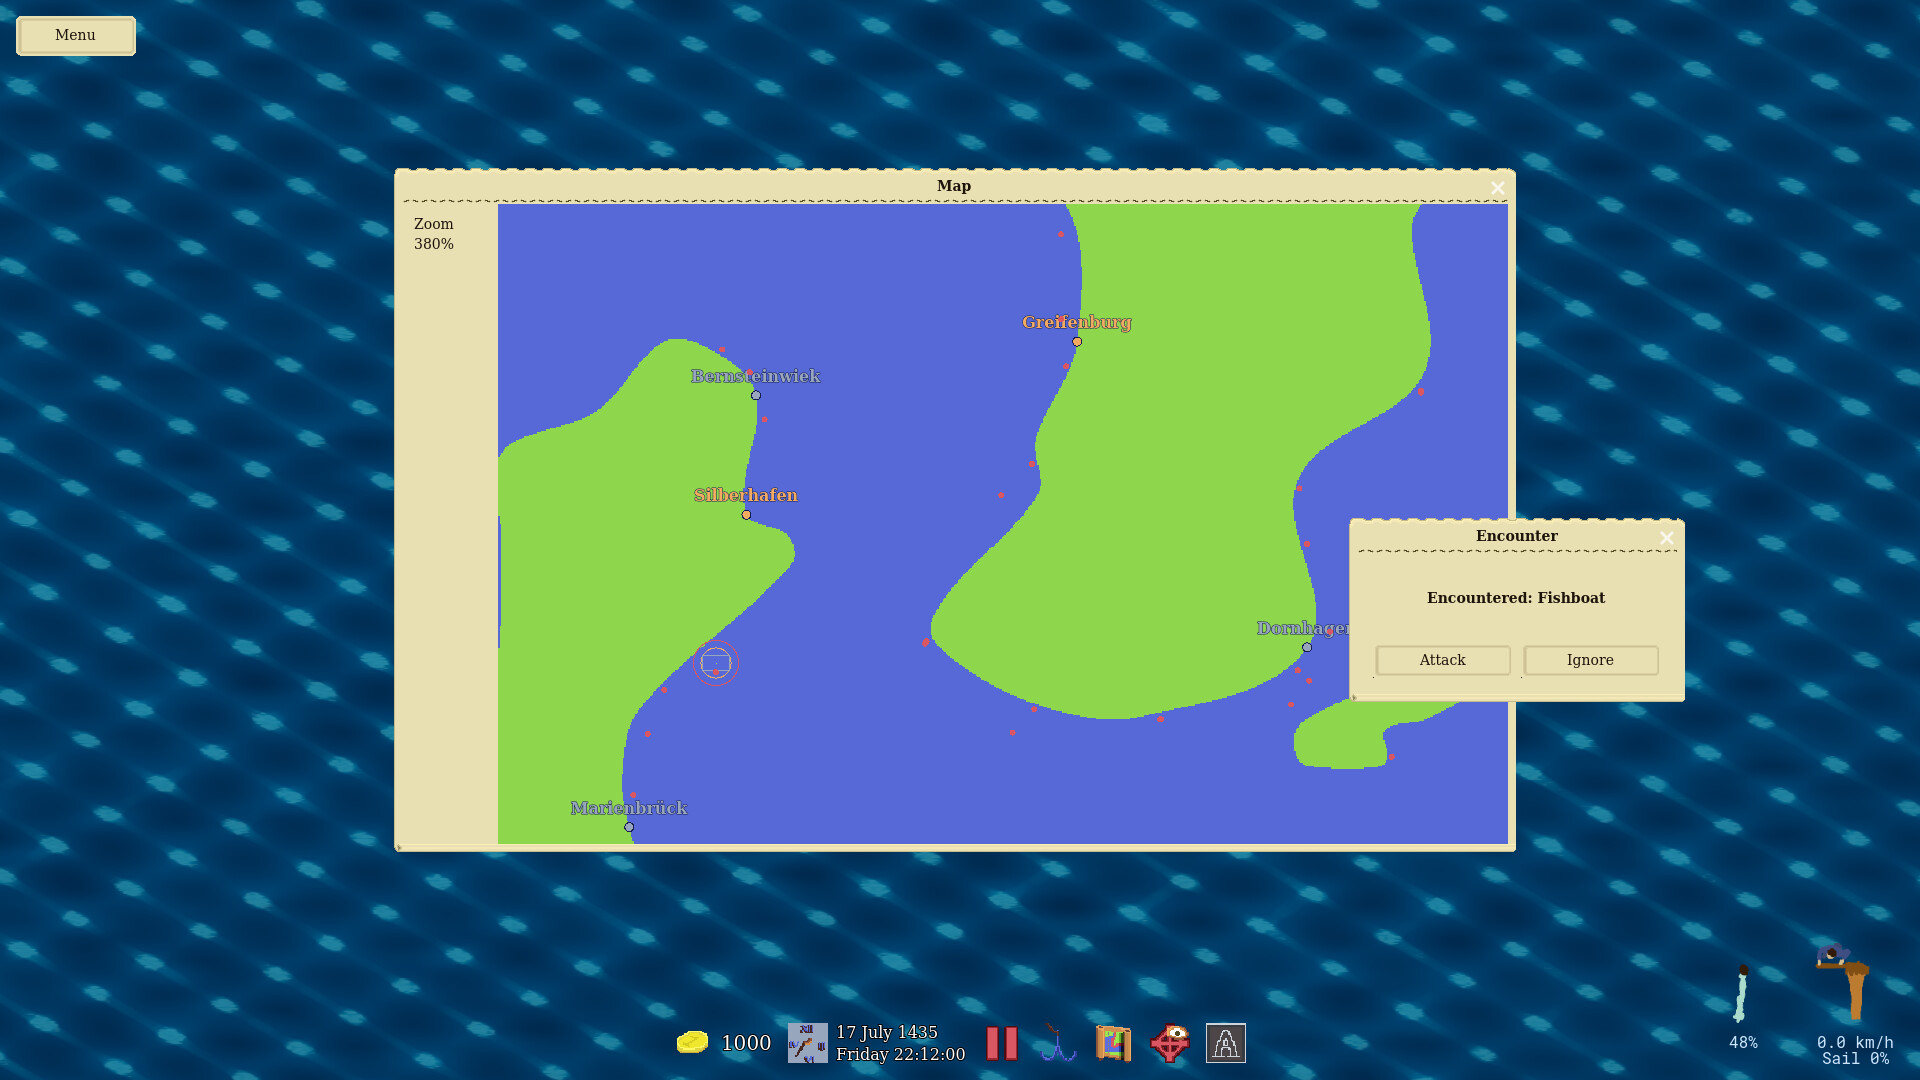
Task: Toggle the map scroll icon
Action: pos(1113,1043)
